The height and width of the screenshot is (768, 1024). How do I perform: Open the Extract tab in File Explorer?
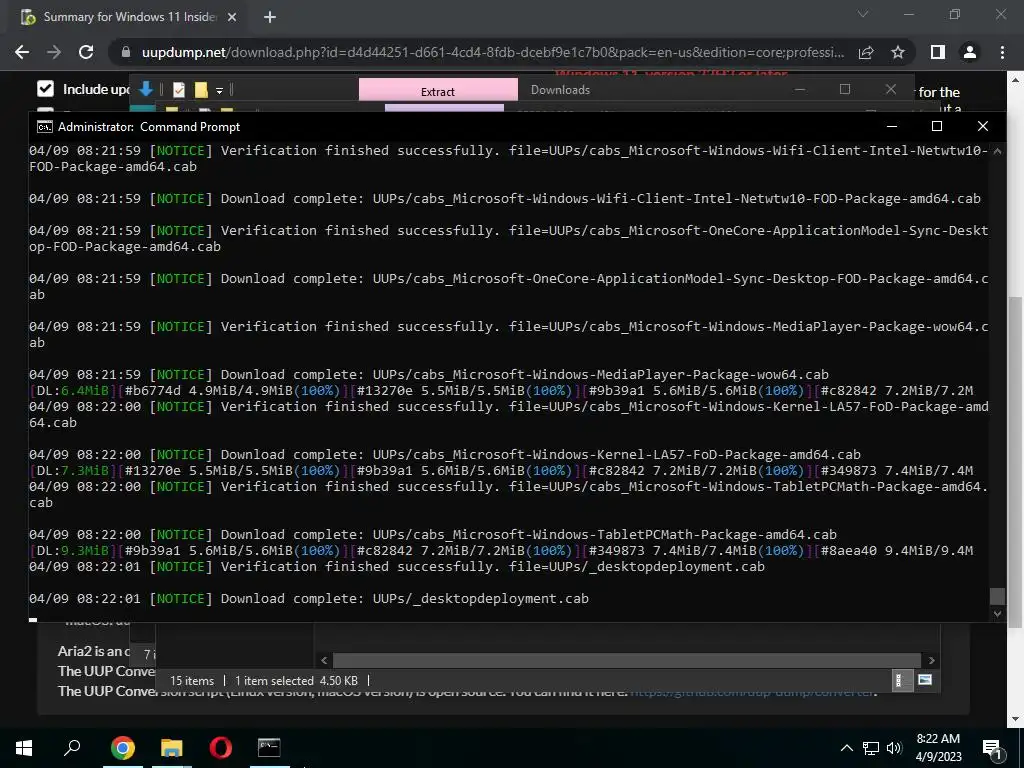(x=438, y=91)
